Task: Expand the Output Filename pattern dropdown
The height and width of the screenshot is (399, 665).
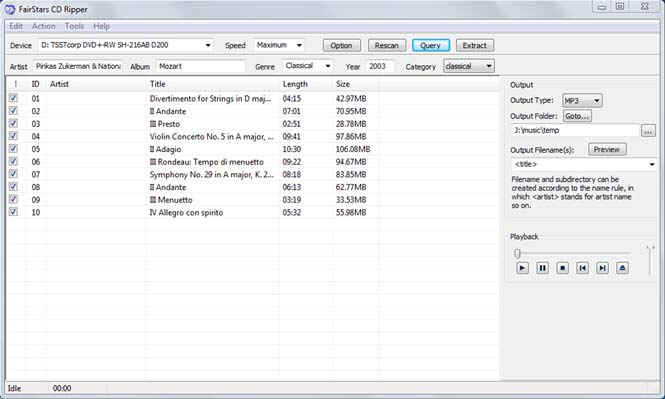Action: pyautogui.click(x=652, y=165)
